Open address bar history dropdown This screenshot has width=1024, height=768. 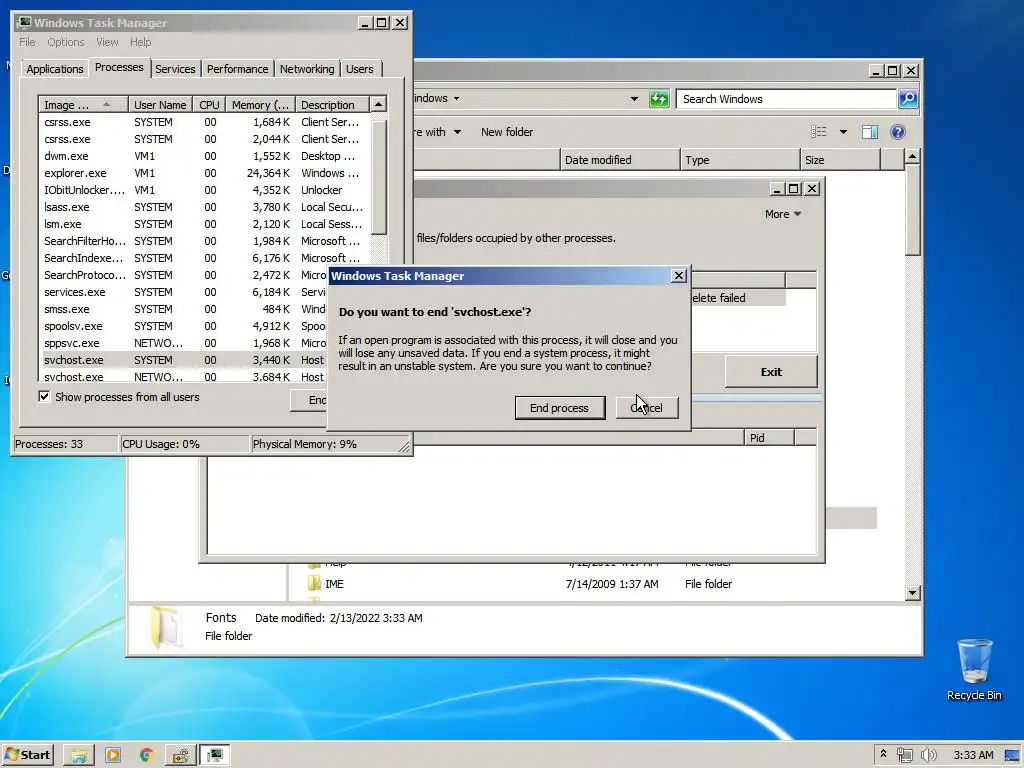pyautogui.click(x=633, y=99)
